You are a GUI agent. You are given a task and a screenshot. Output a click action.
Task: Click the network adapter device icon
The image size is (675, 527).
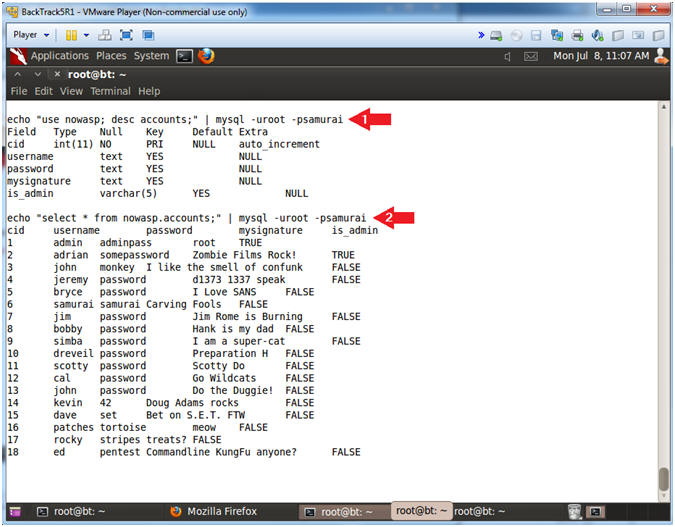pyautogui.click(x=557, y=36)
